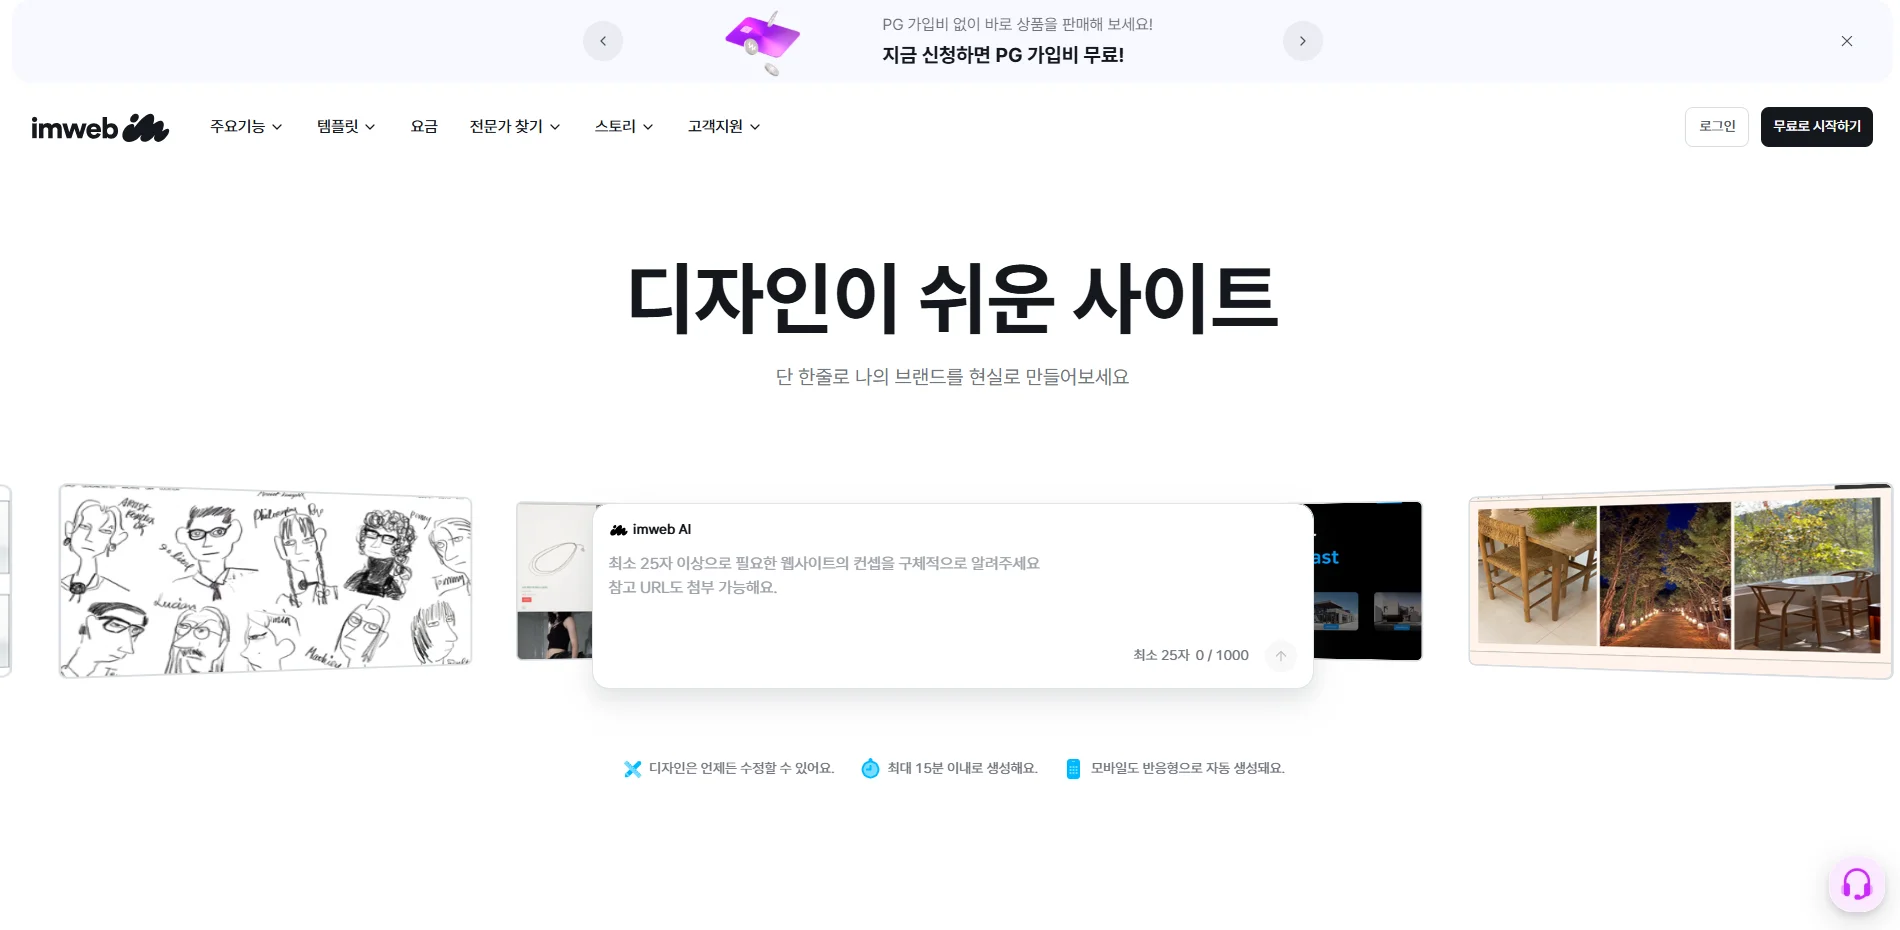Click the '최대 15분 이내로 생성해요.' text
Viewport: 1900px width, 930px height.
963,769
